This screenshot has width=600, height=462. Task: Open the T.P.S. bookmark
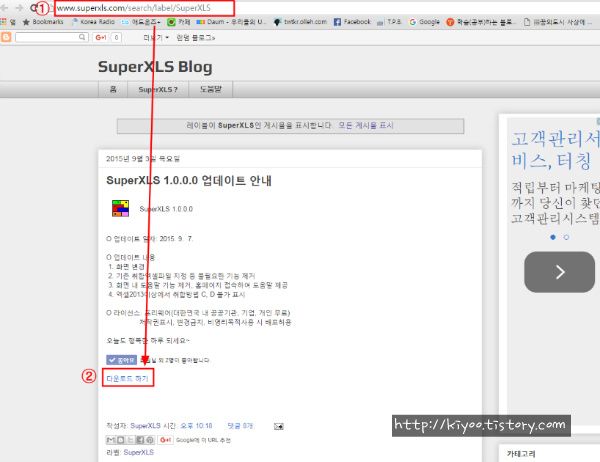(389, 22)
